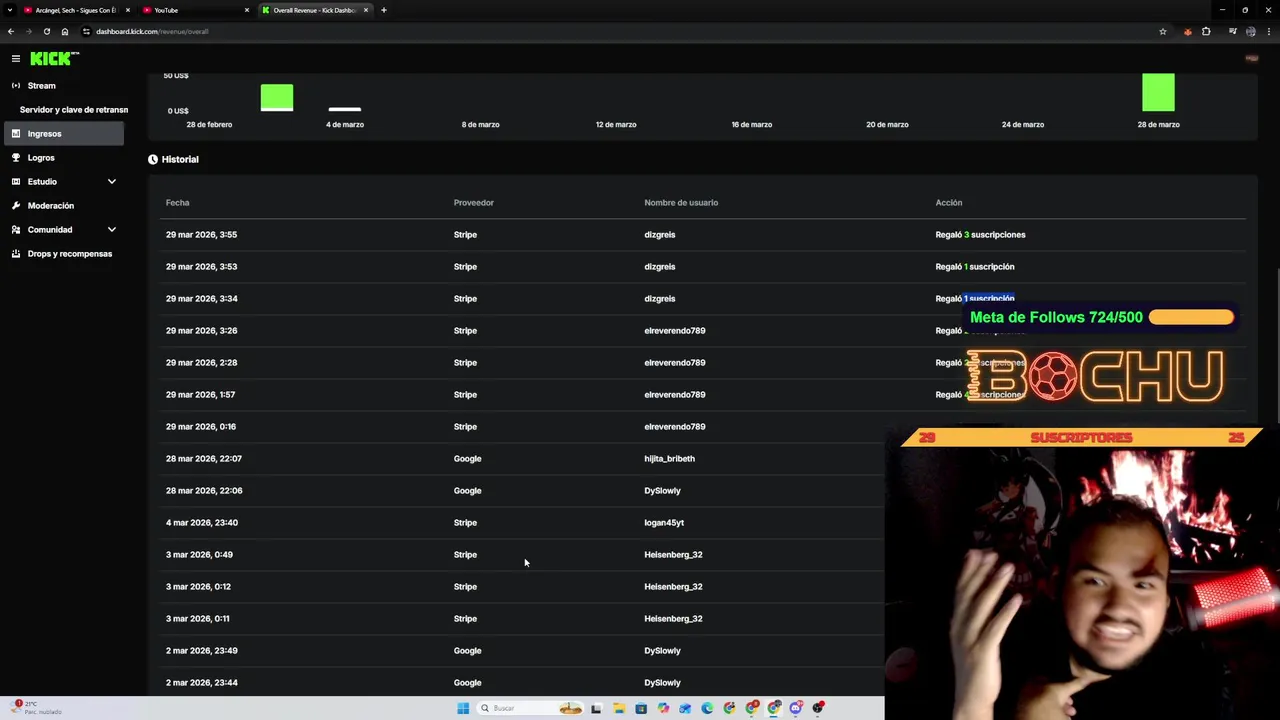Click date 4 mar 2026, 23:40
This screenshot has height=720, width=1280.
(202, 522)
